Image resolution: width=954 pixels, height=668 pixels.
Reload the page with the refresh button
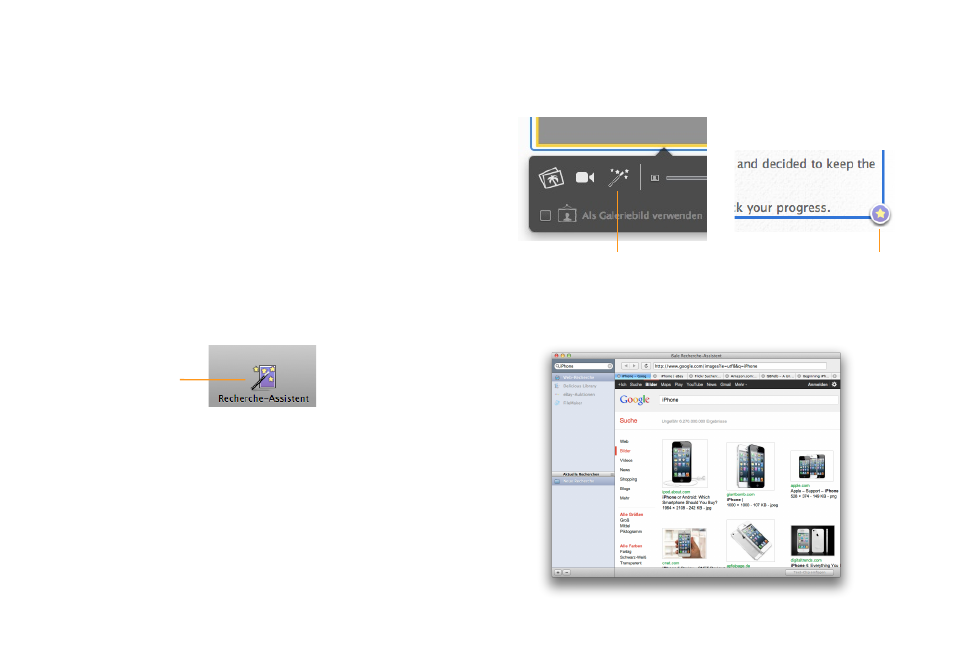pos(646,366)
